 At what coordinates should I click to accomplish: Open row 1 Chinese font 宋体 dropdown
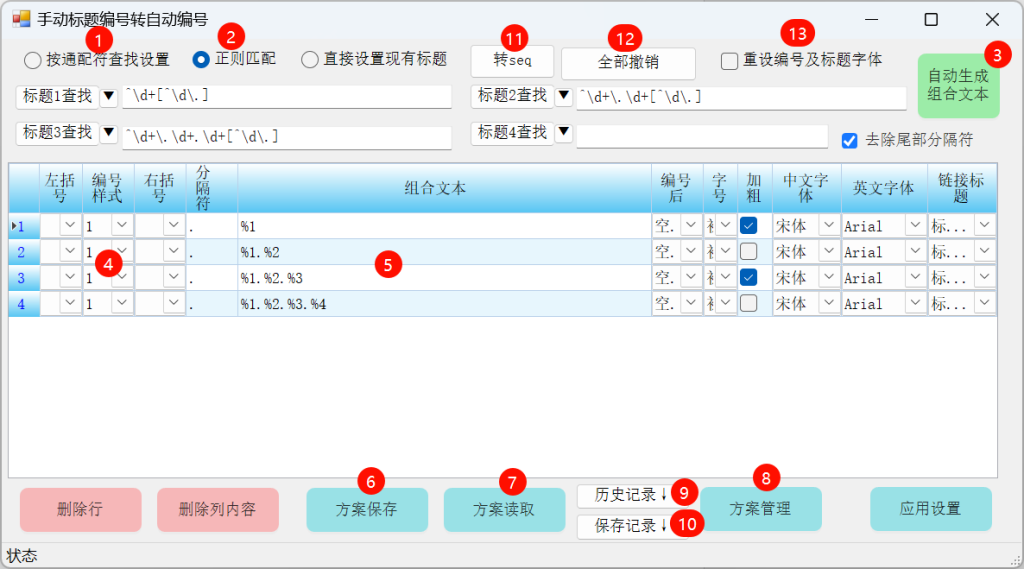829,226
